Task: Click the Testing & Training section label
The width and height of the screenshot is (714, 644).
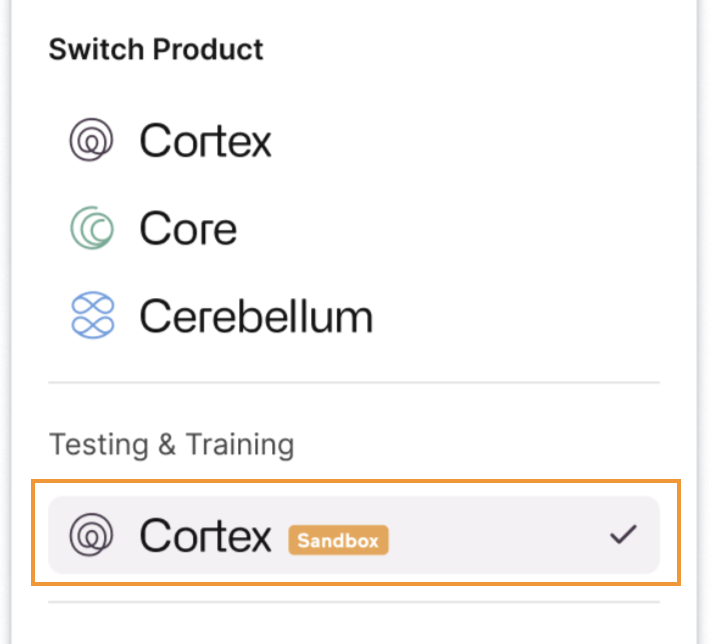Action: point(171,445)
